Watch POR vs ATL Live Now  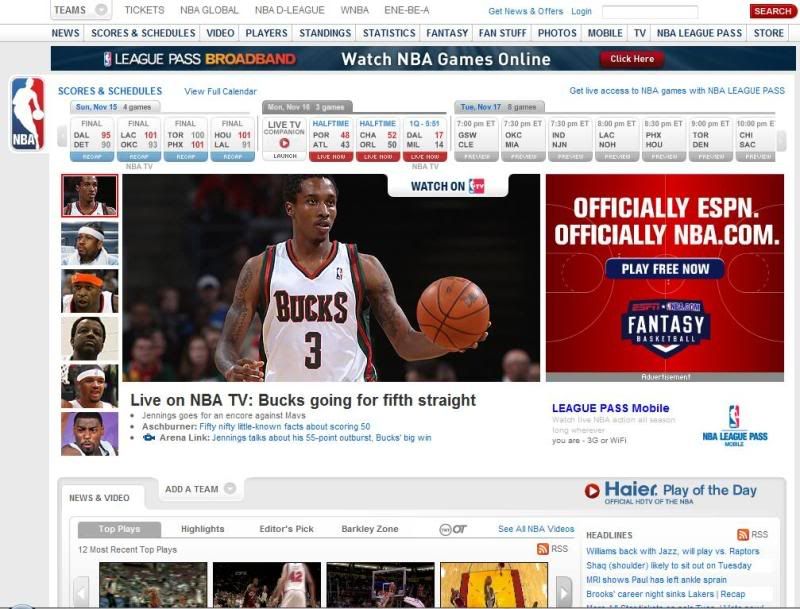[x=331, y=157]
